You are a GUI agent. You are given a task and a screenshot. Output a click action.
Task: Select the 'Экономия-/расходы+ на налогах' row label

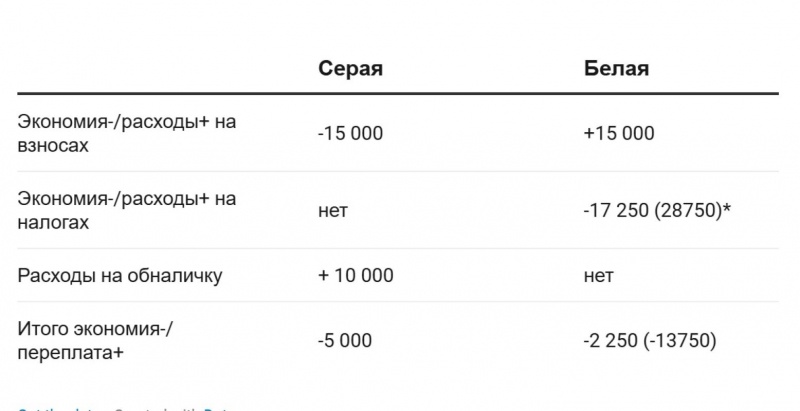[127, 210]
